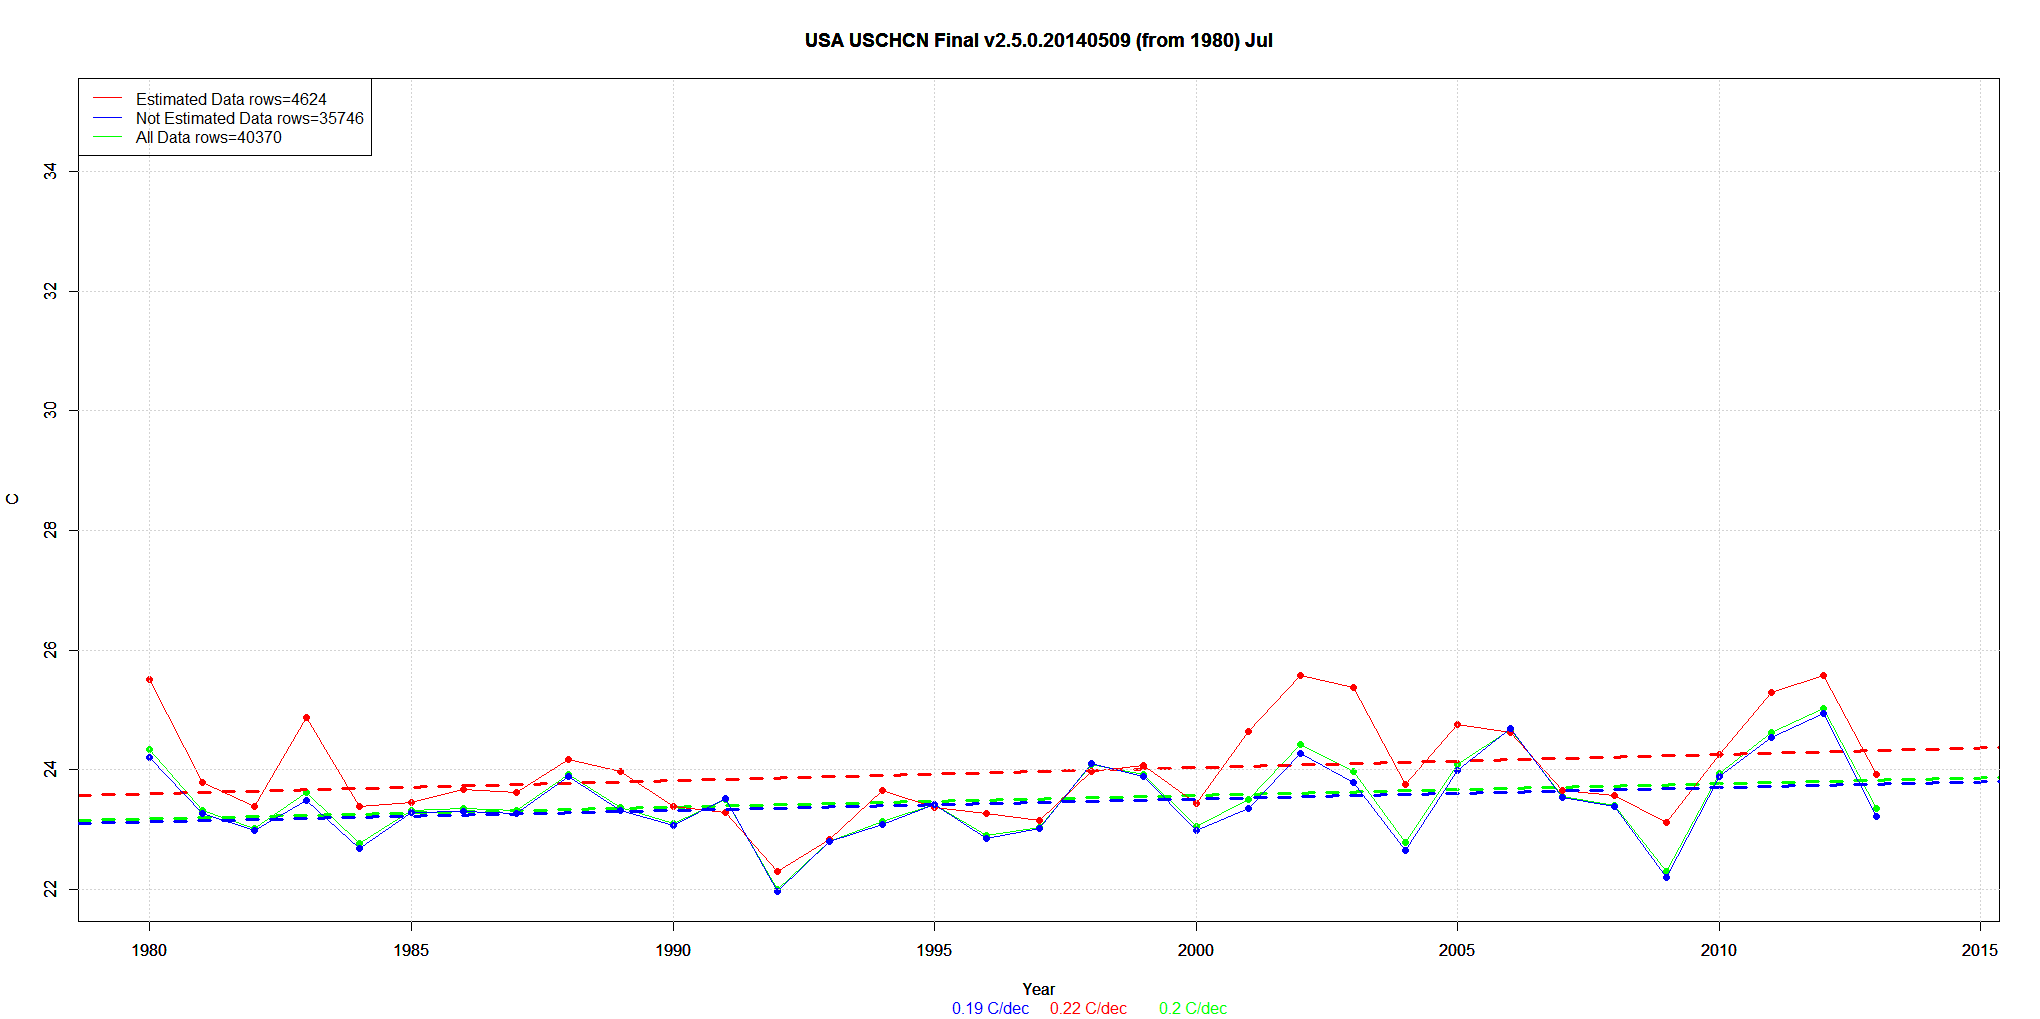The width and height of the screenshot is (2040, 1019).
Task: Click the 1995 x-axis tick label
Action: [934, 950]
